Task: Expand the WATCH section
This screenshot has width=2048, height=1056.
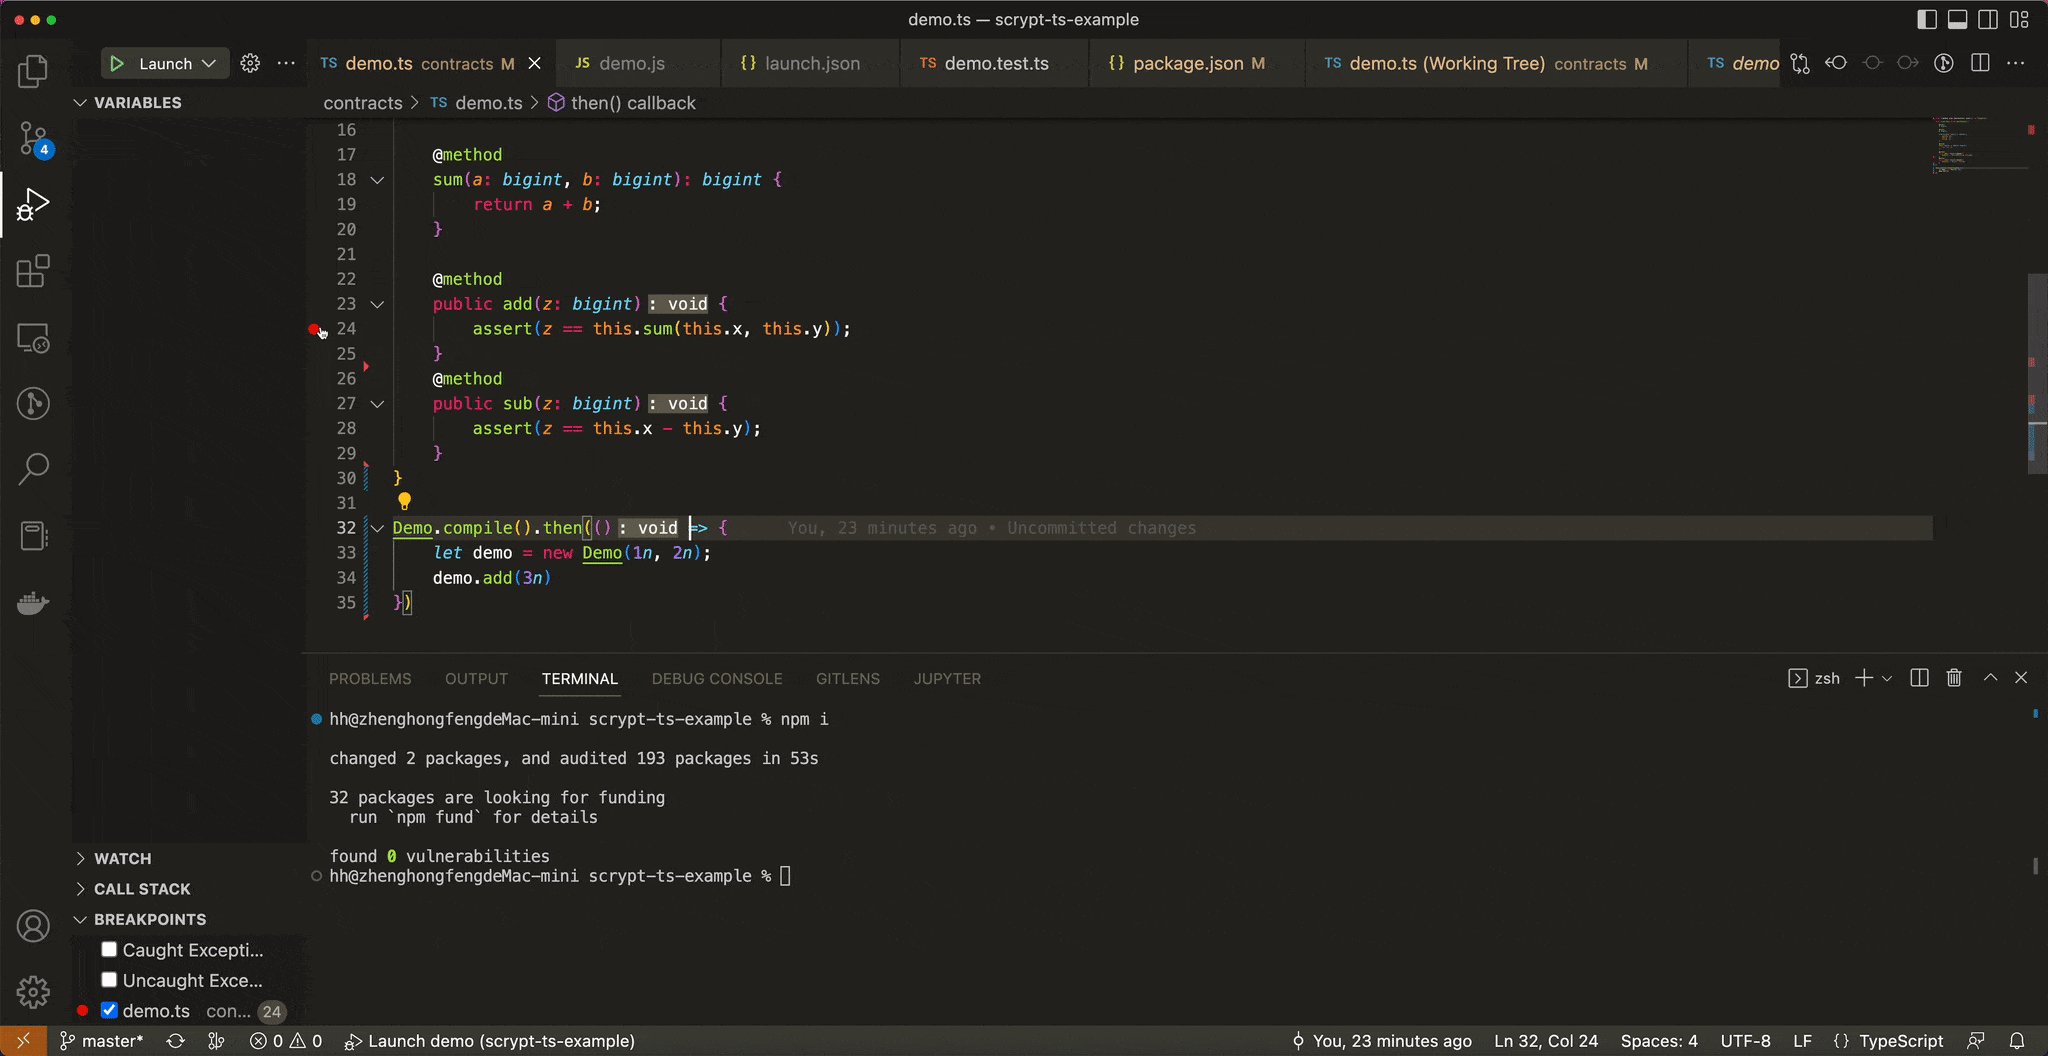Action: (122, 859)
